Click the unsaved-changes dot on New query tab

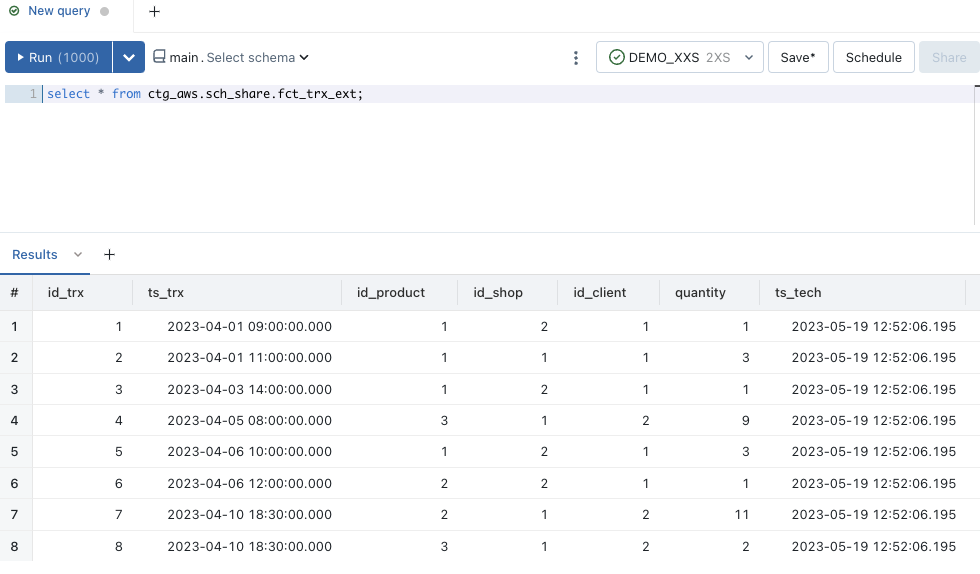coord(104,12)
